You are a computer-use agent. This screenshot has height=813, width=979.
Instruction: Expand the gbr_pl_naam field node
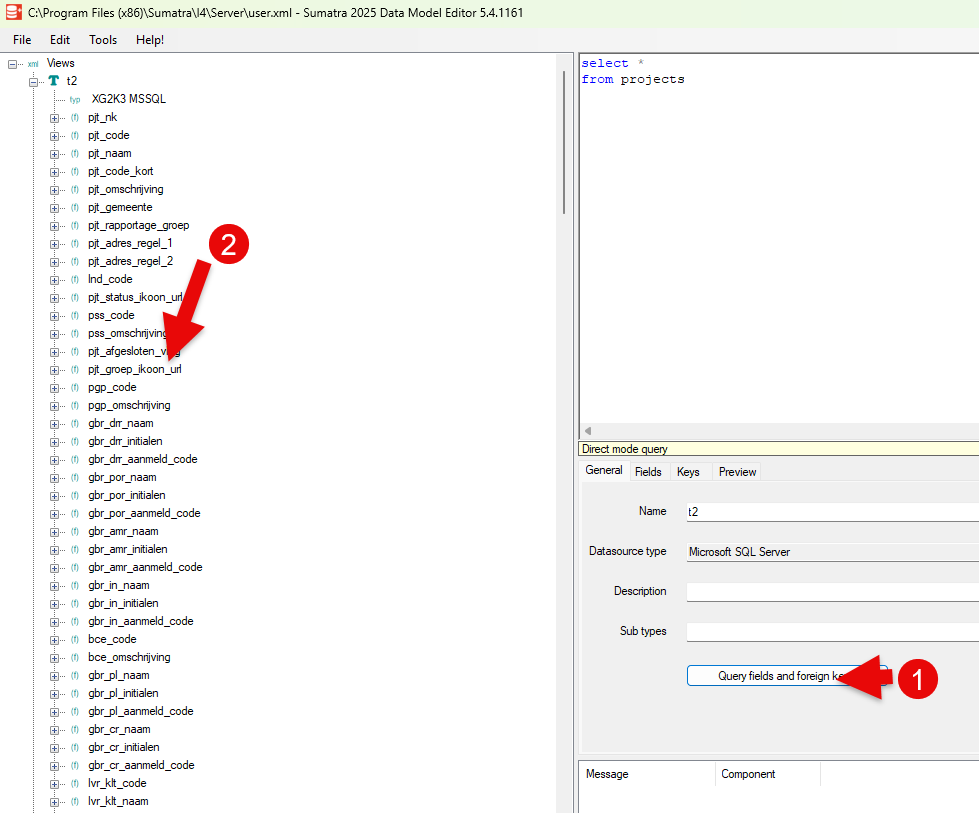click(x=54, y=676)
